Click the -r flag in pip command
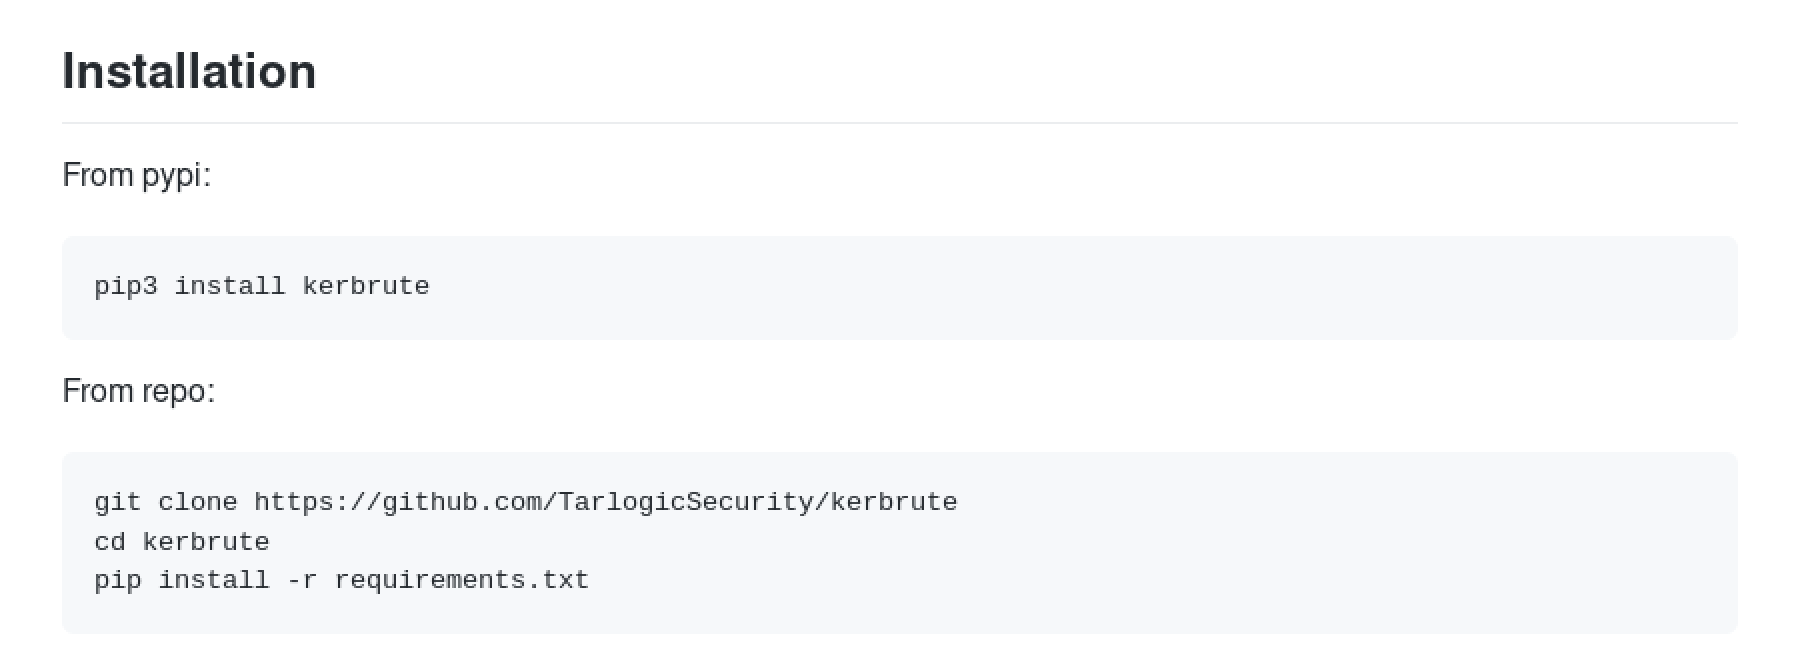Image resolution: width=1800 pixels, height=666 pixels. pyautogui.click(x=302, y=581)
